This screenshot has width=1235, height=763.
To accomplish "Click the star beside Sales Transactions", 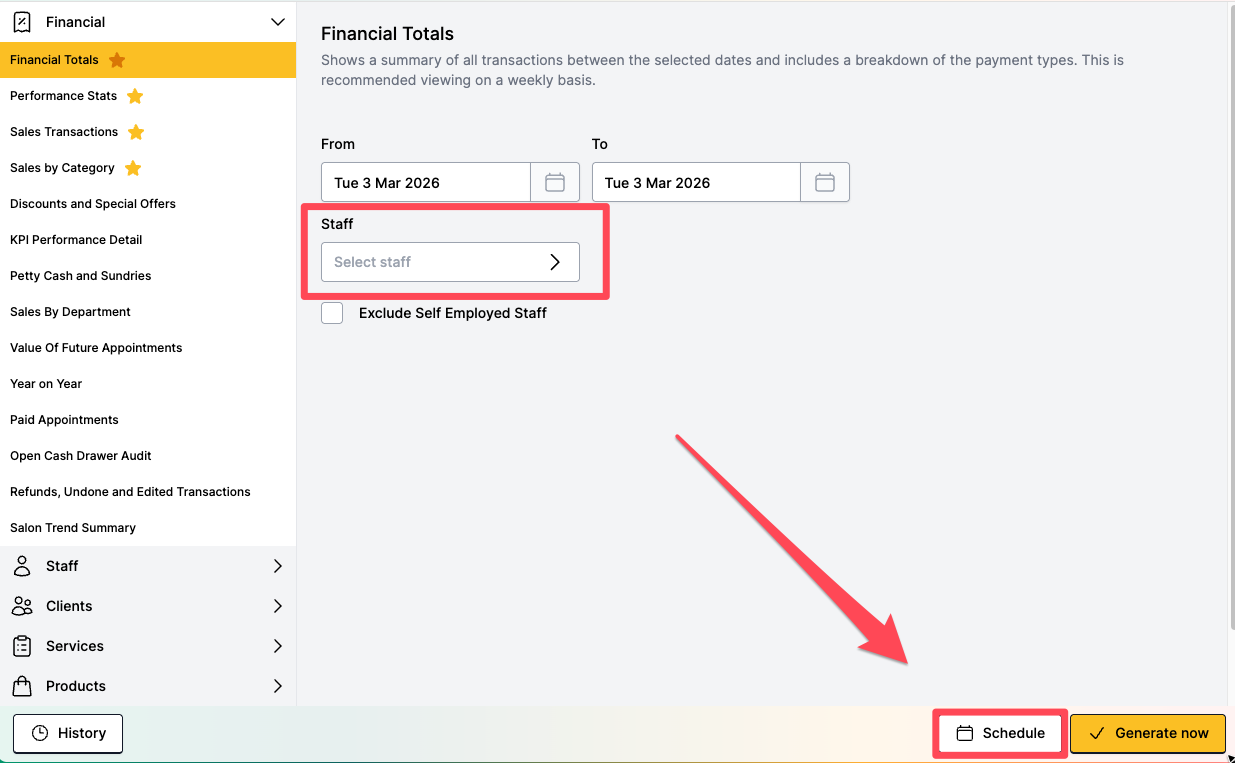I will pos(136,132).
